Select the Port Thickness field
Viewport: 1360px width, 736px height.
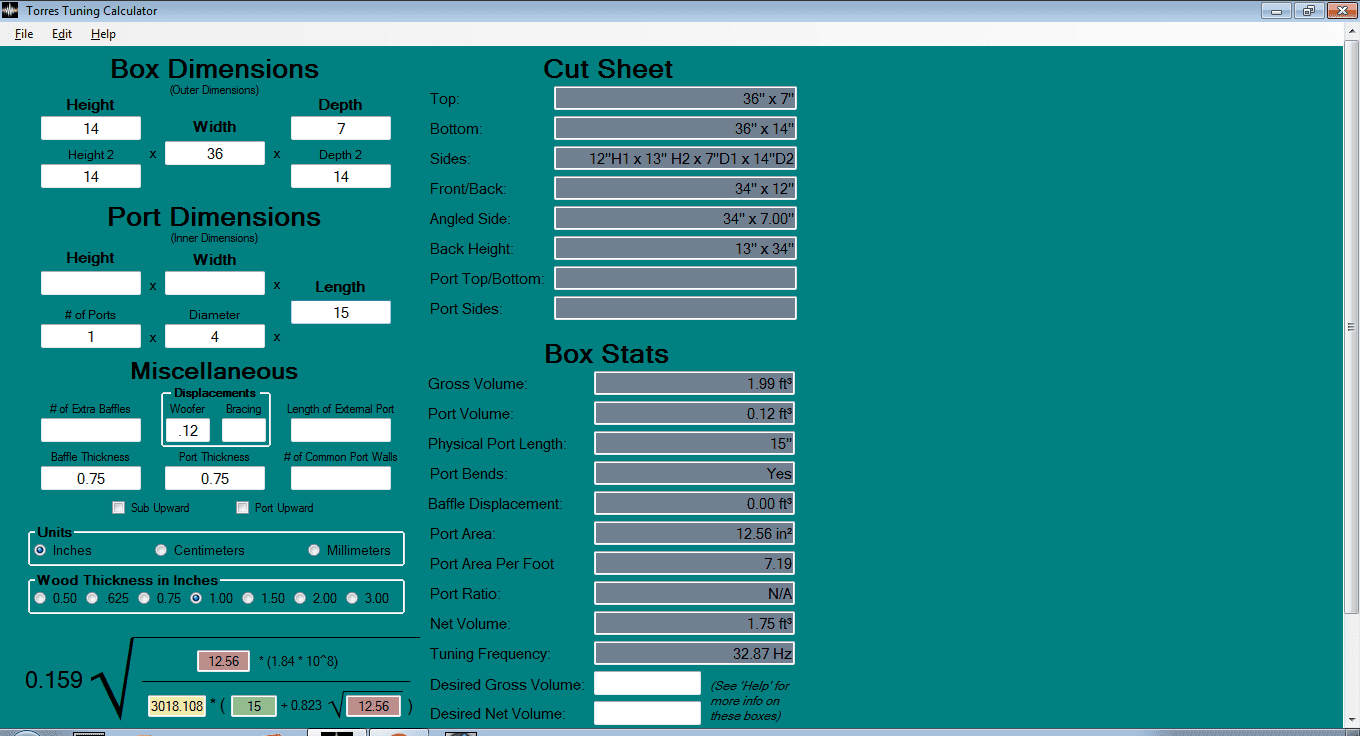(x=215, y=478)
